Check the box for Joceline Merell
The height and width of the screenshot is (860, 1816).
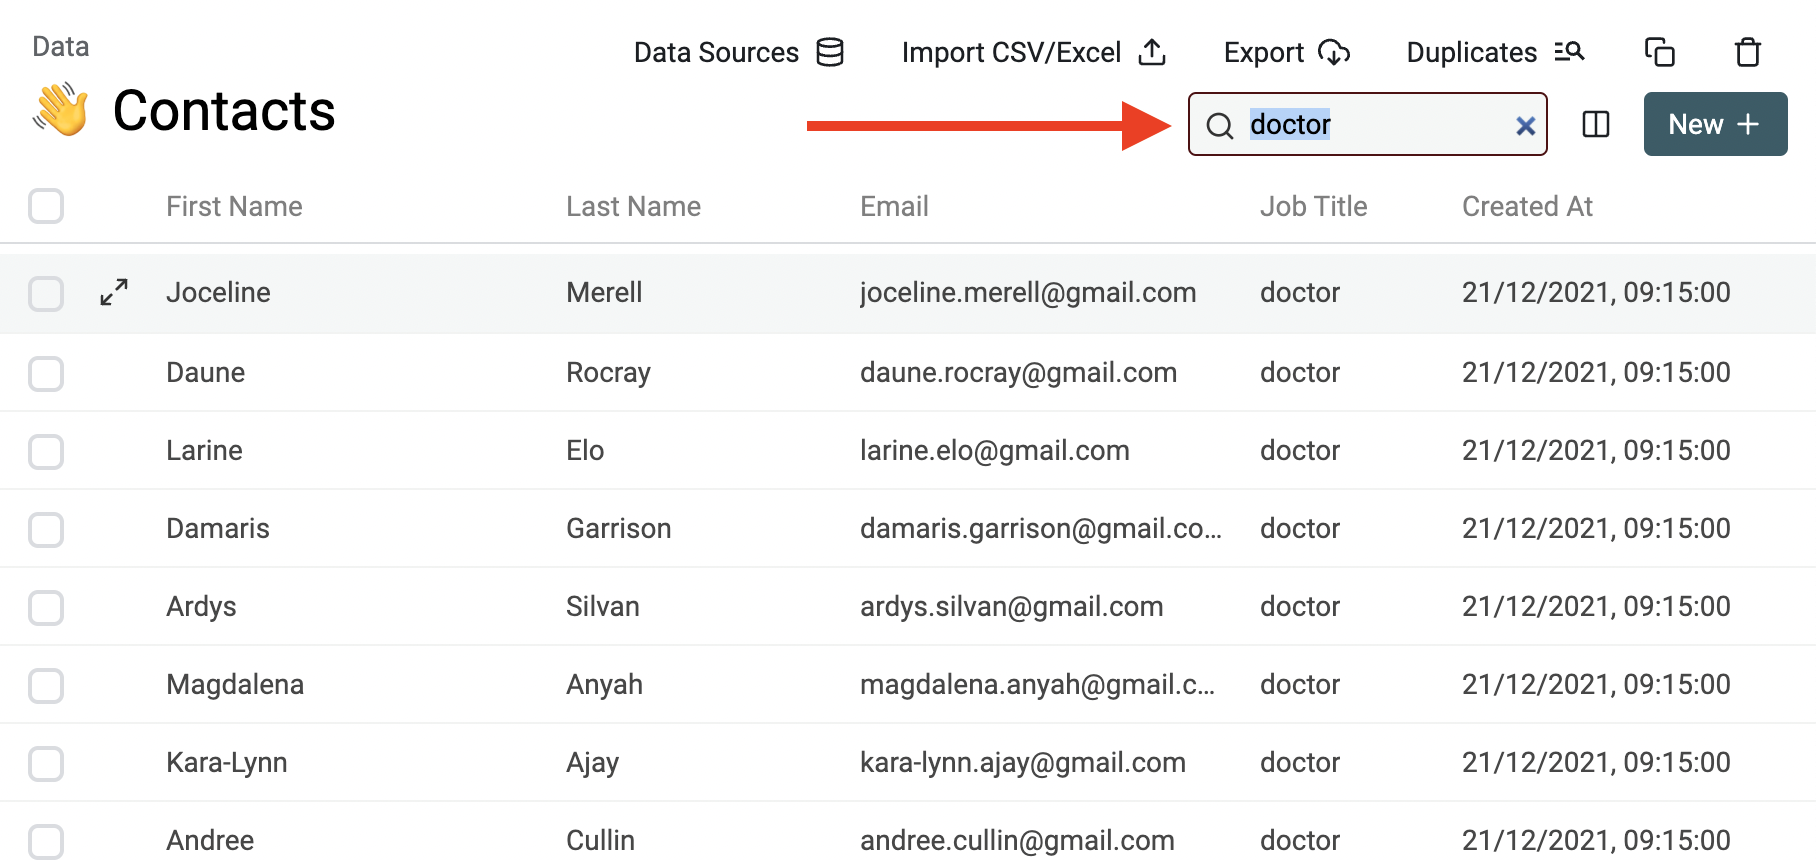tap(46, 294)
